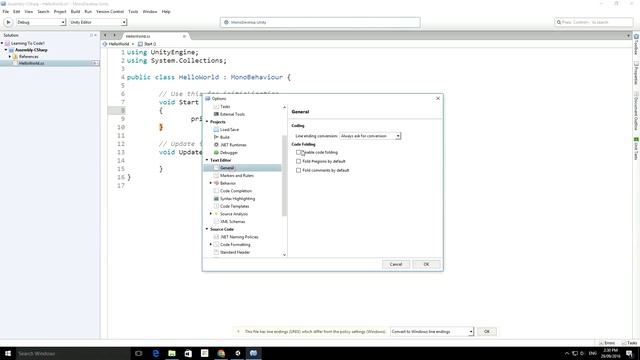
Task: Expand the Code Formatting node
Action: tap(211, 244)
